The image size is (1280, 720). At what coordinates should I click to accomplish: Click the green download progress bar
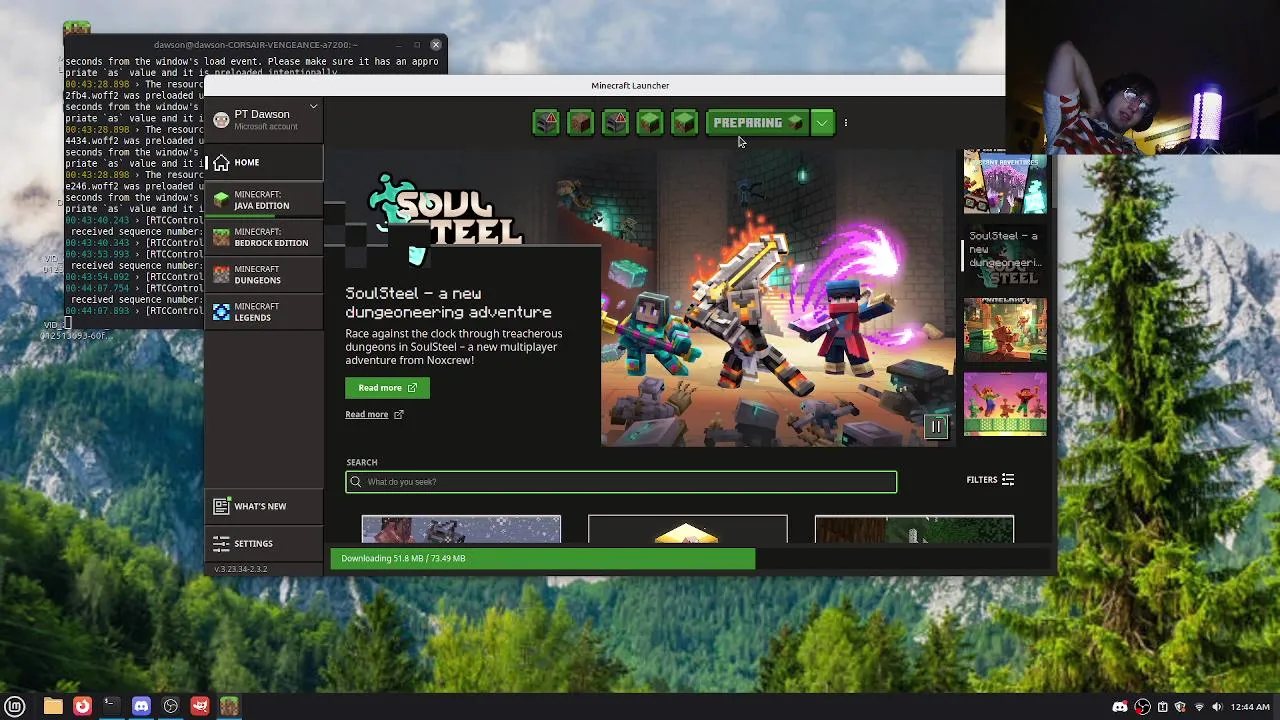pyautogui.click(x=543, y=558)
